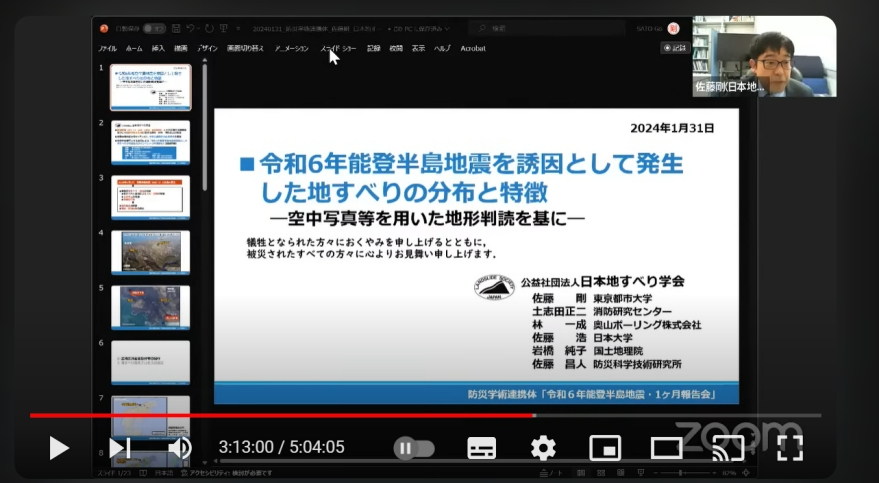Select slide 5 thumbnail

(x=151, y=308)
